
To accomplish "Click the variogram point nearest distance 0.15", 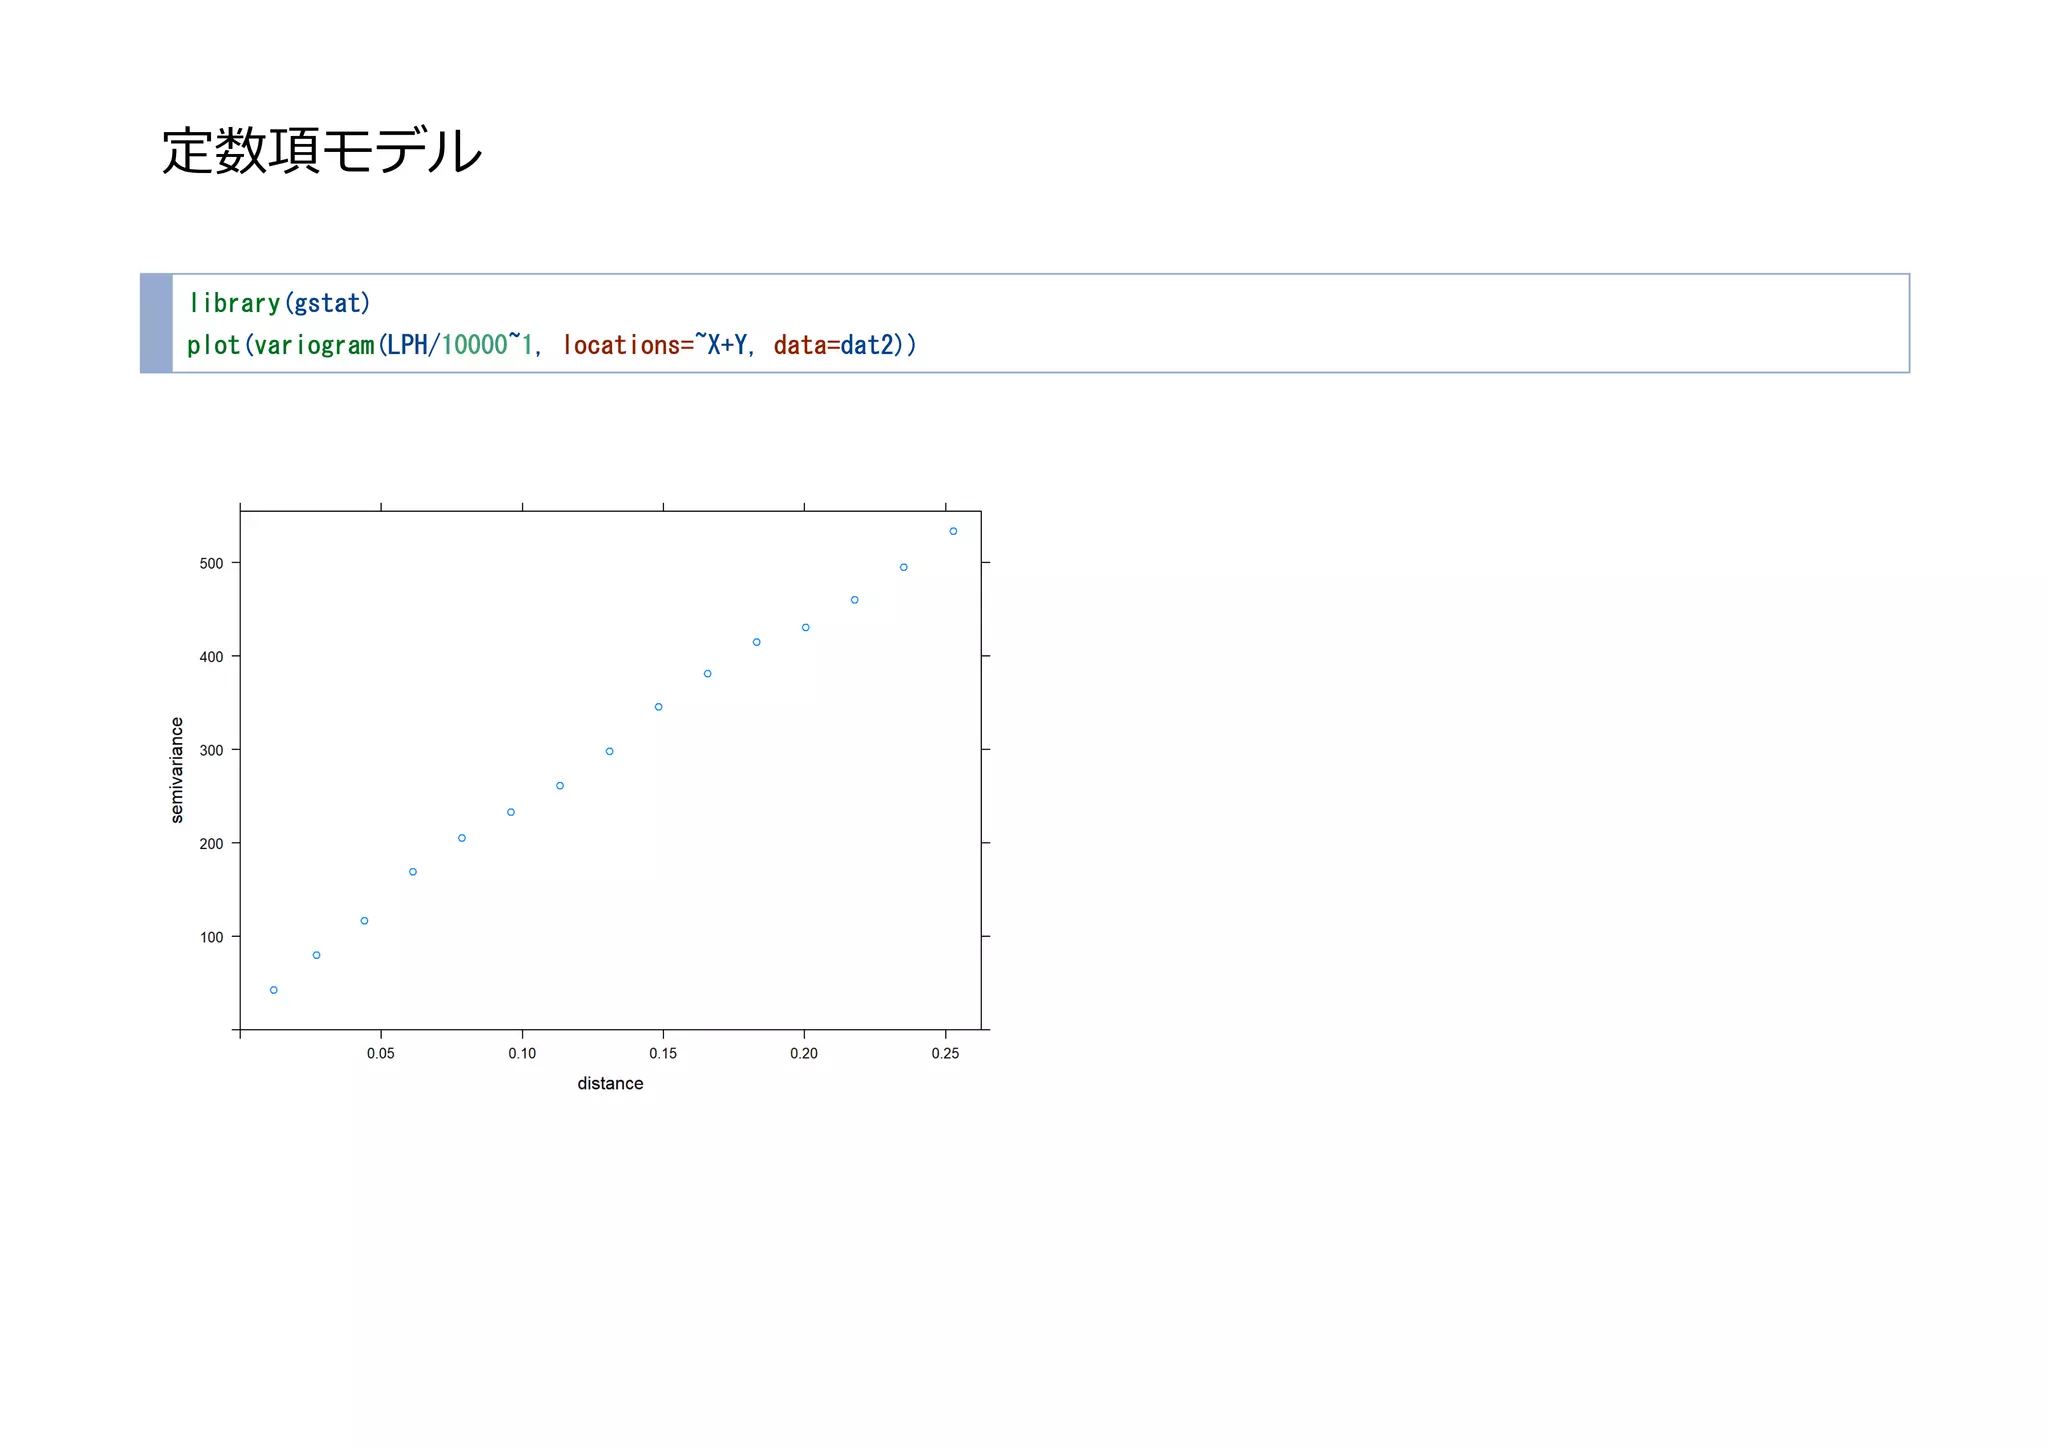I will pyautogui.click(x=658, y=707).
